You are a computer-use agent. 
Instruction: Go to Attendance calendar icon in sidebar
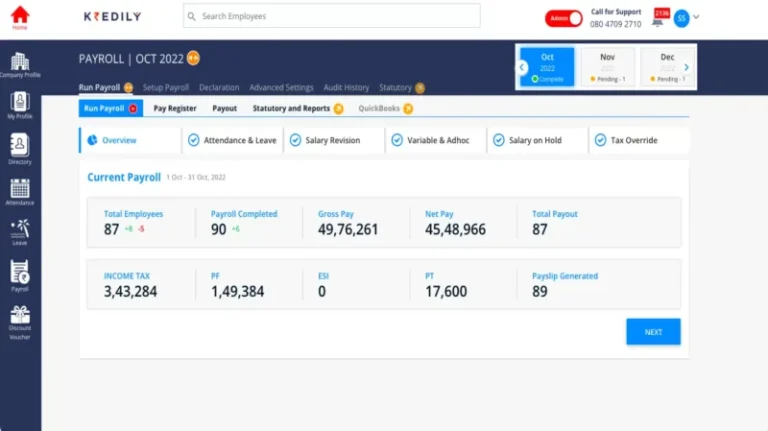20,191
